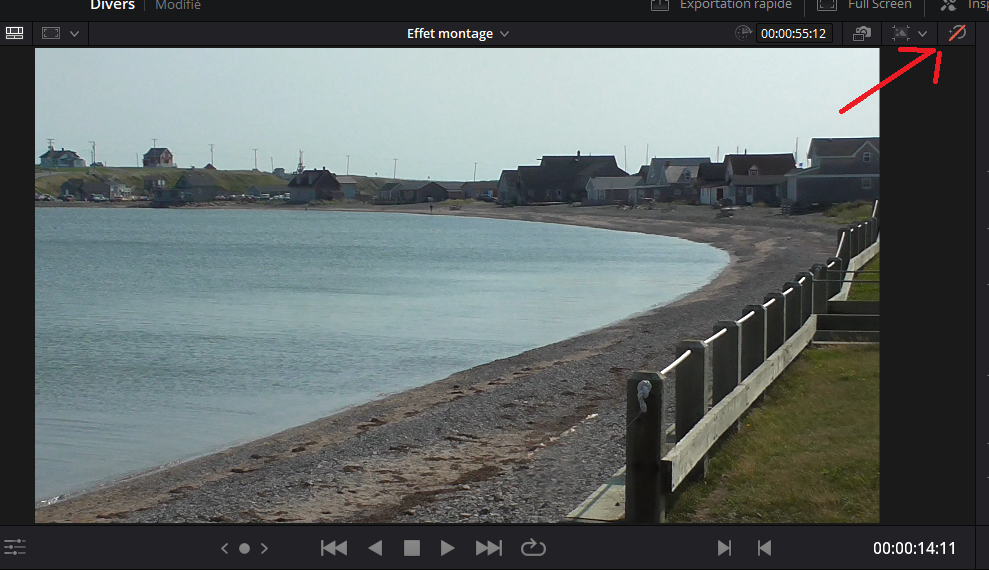The height and width of the screenshot is (570, 989).
Task: Click the viewer tools sliders icon
Action: (15, 547)
